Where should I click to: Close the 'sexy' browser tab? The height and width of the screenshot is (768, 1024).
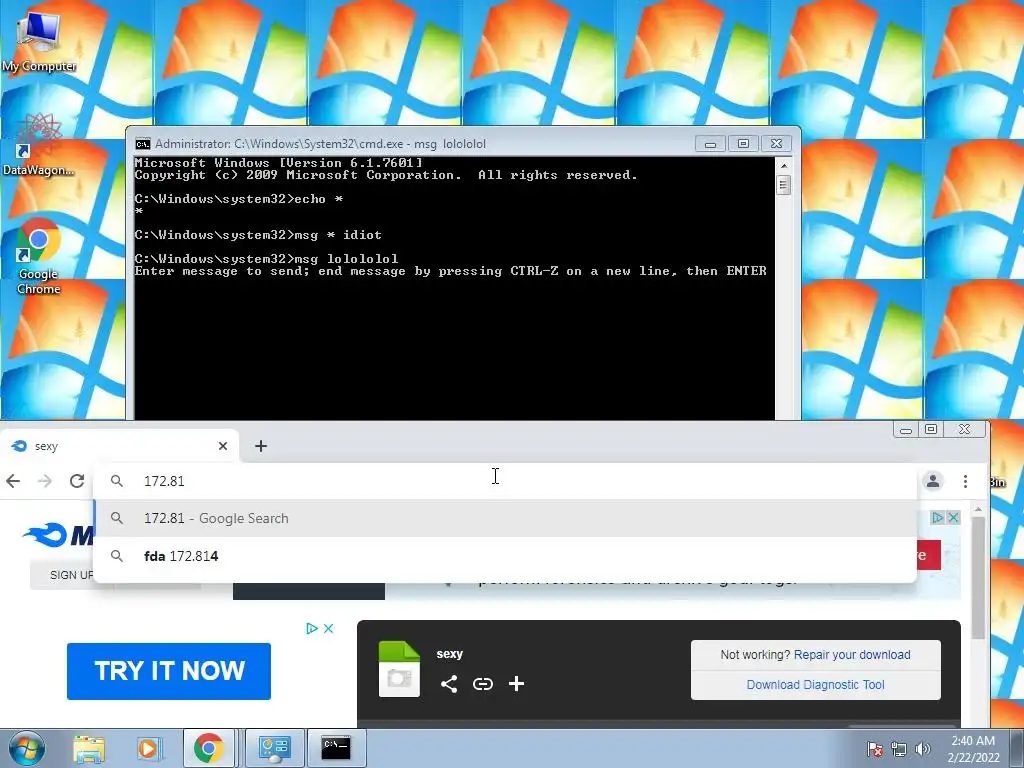[x=223, y=446]
